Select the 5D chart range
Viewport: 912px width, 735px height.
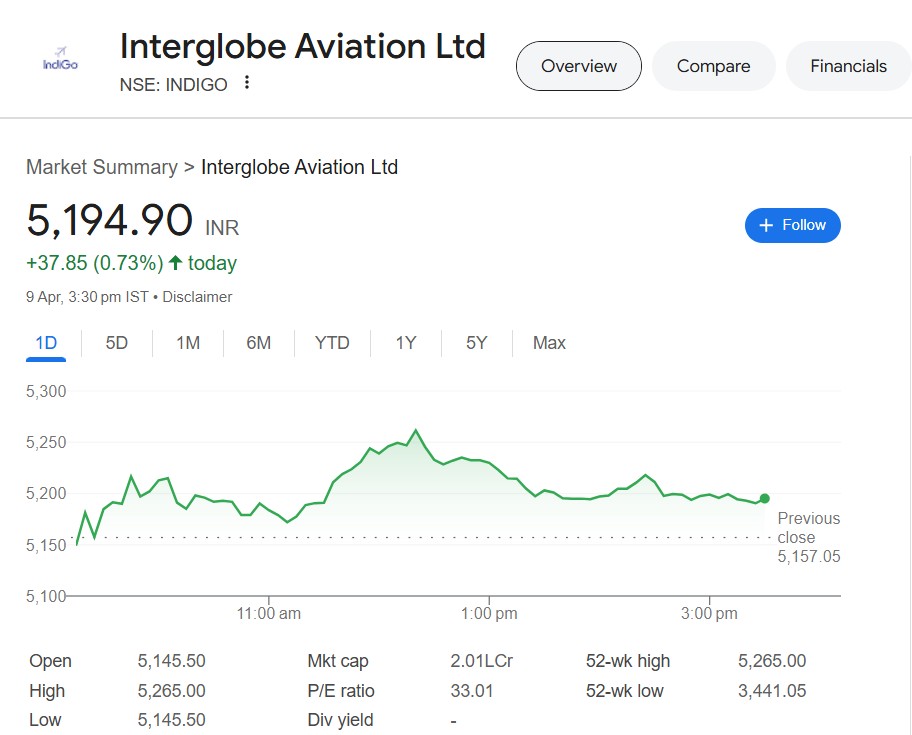[117, 343]
